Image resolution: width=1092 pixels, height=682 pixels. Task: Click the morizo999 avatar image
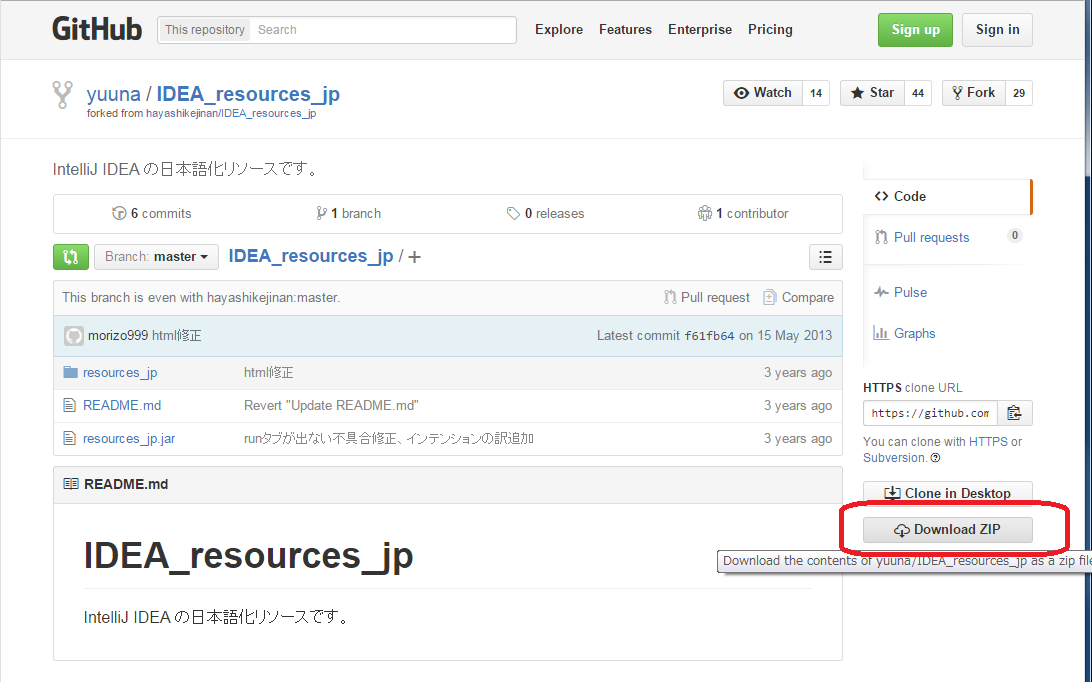point(73,336)
